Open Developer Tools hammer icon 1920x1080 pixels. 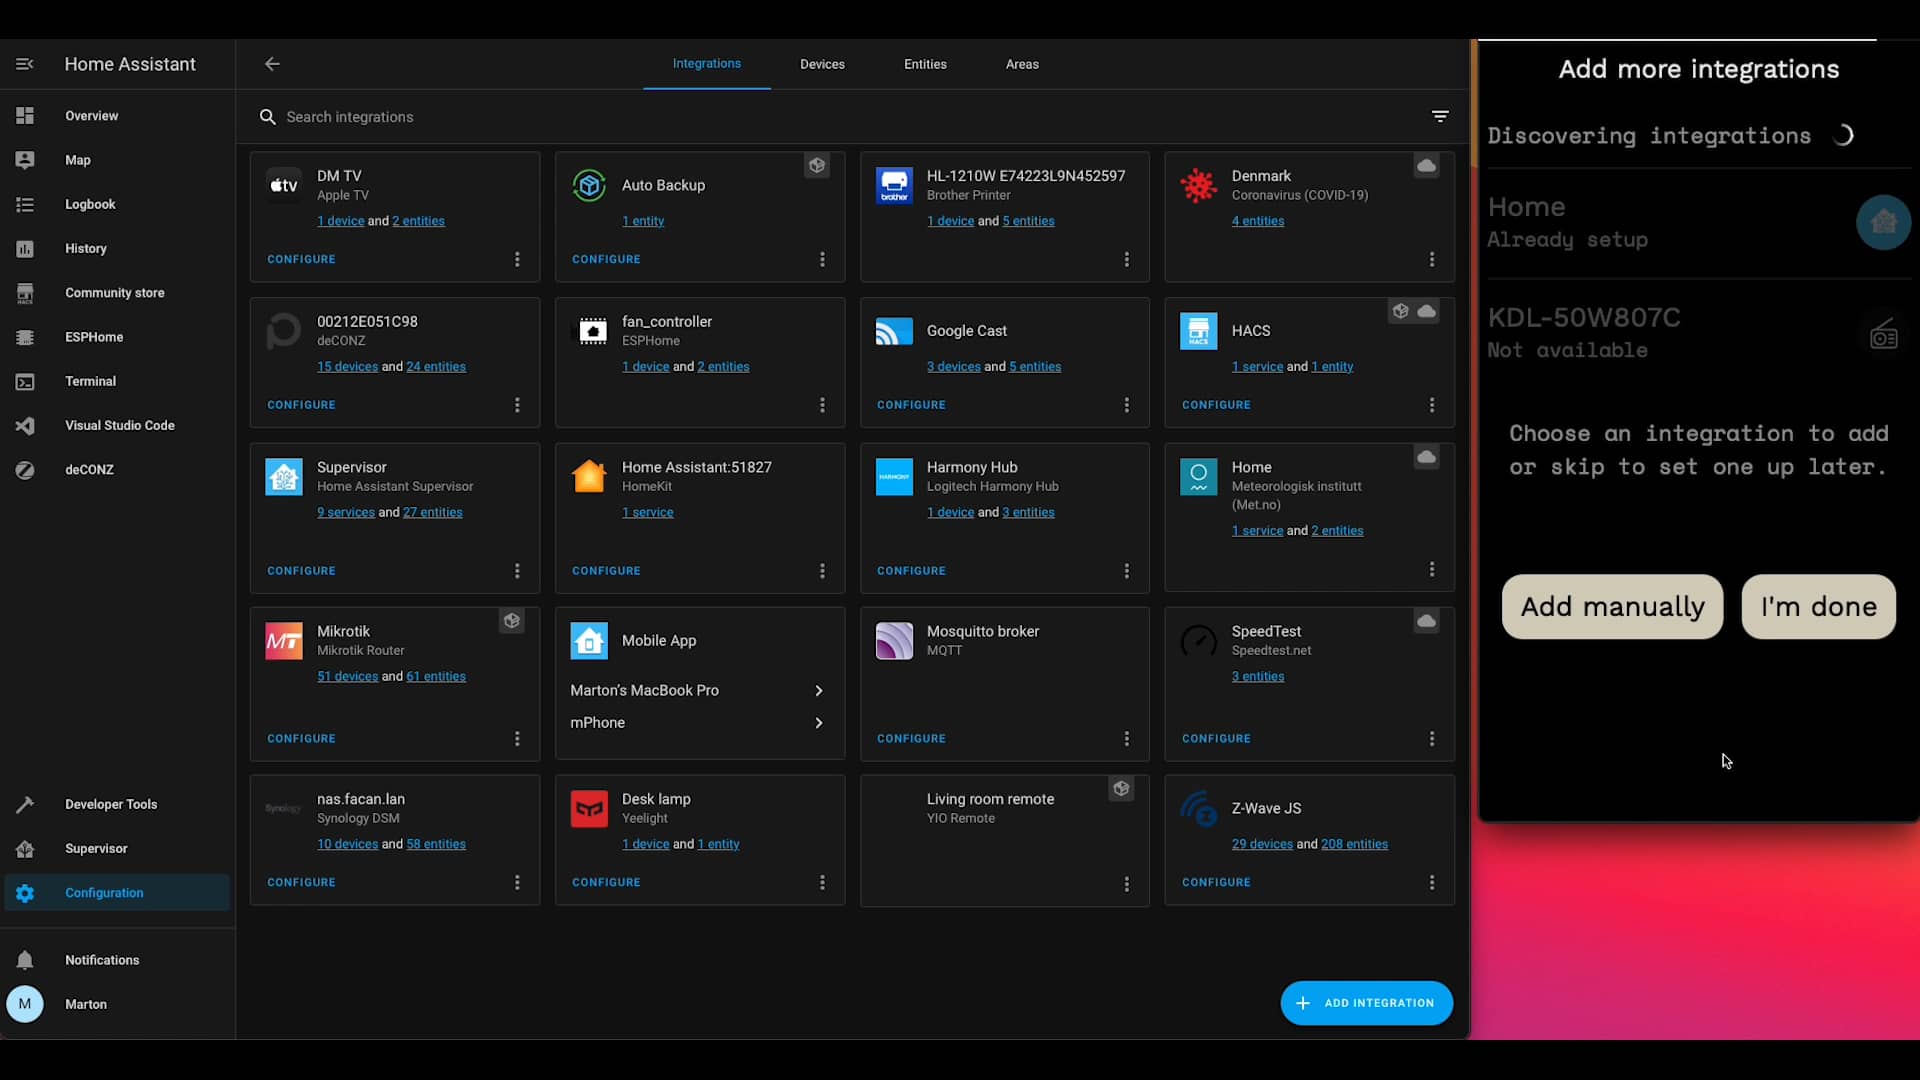pos(25,804)
